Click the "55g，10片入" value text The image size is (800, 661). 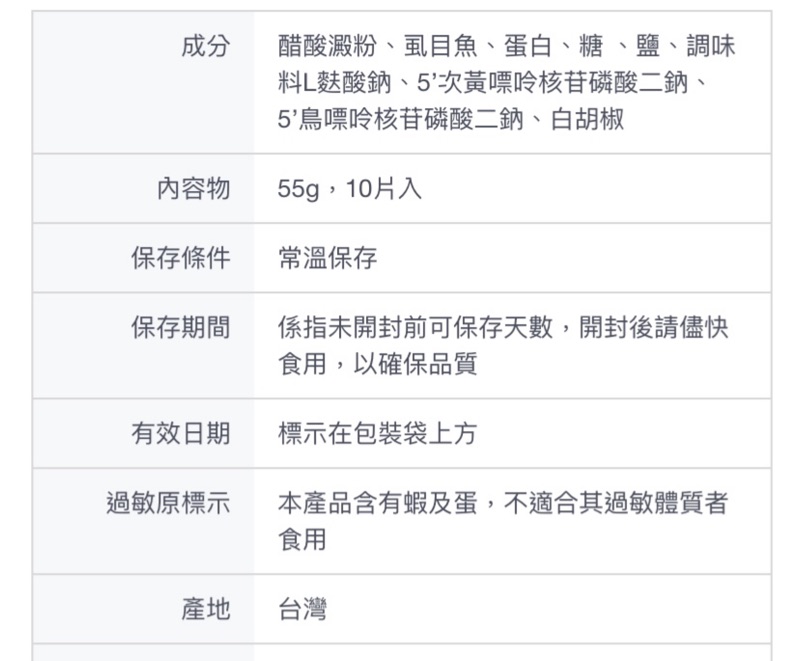pyautogui.click(x=349, y=189)
